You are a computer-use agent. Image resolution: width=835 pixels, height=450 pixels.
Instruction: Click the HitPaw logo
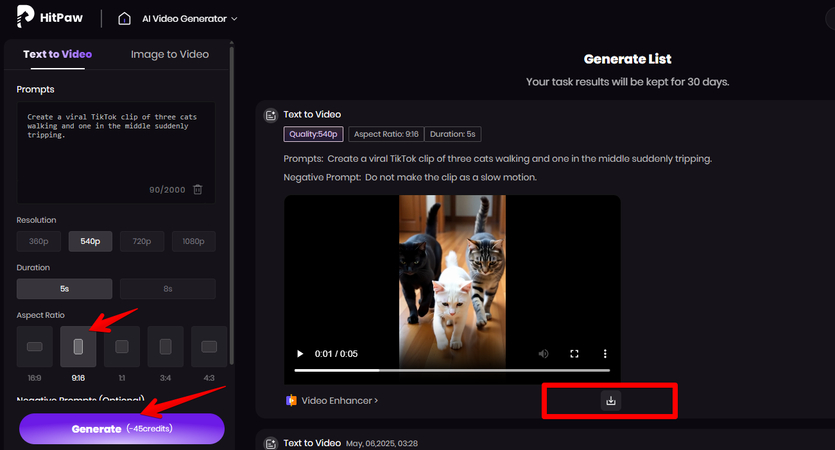[50, 17]
